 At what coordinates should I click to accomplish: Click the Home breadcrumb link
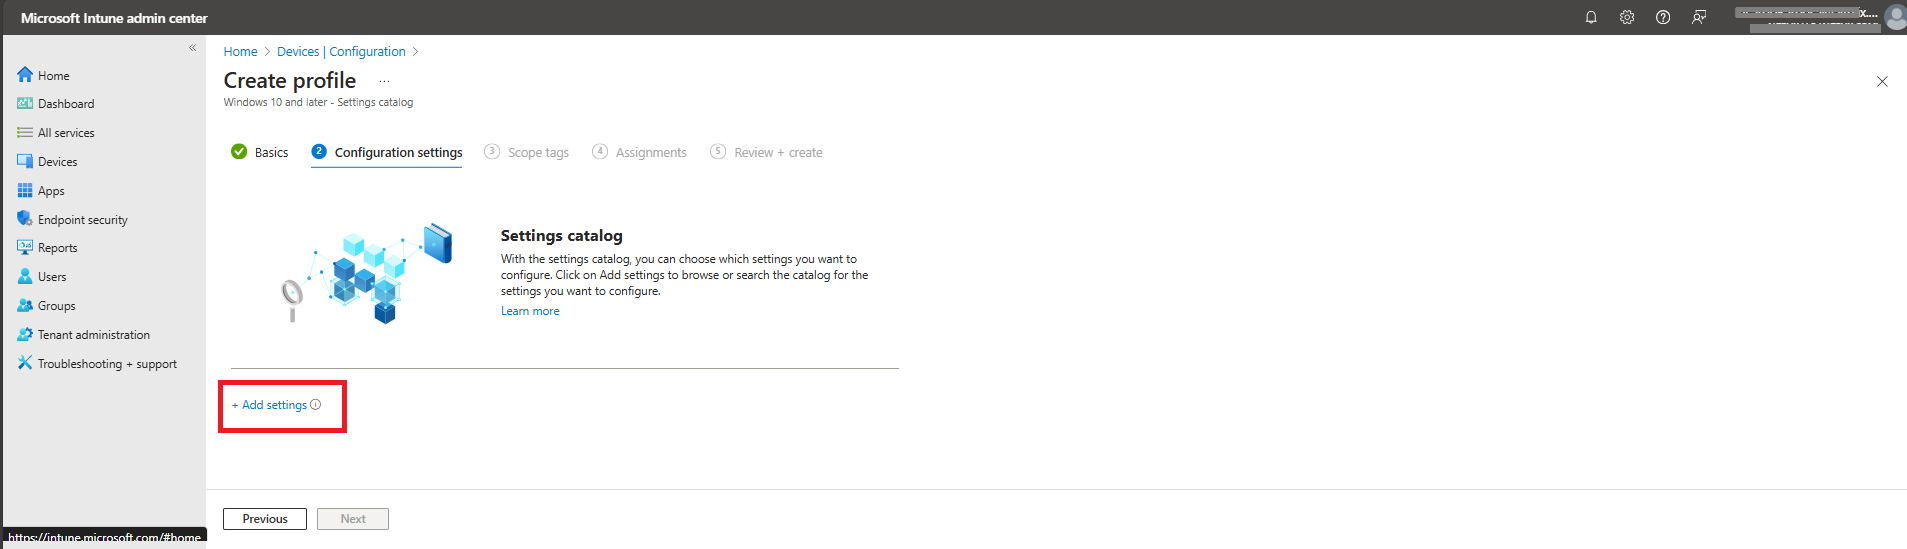click(x=240, y=52)
